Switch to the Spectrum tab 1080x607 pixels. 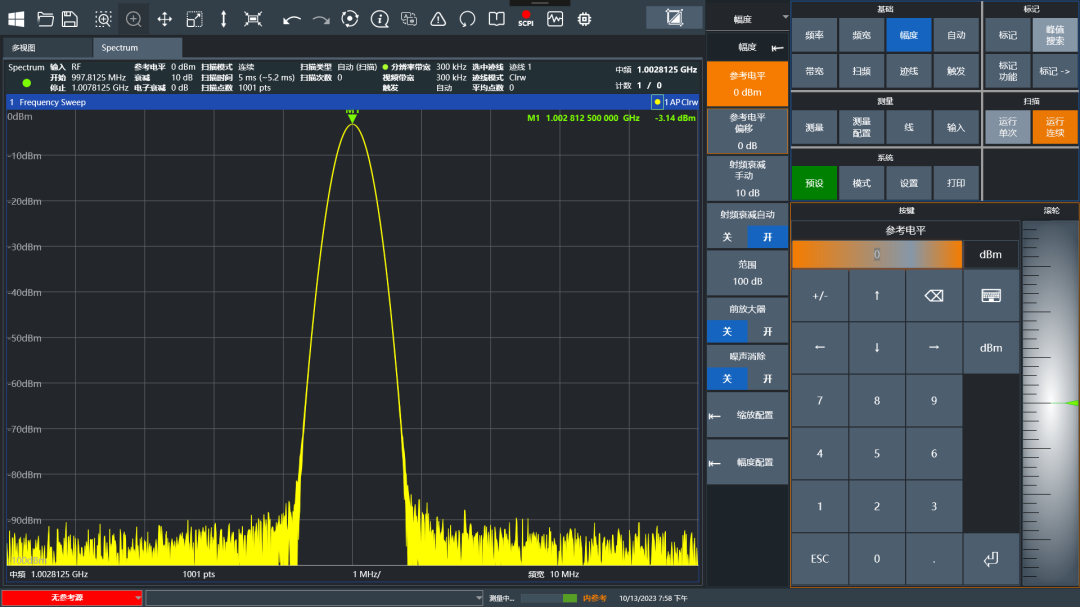(137, 48)
